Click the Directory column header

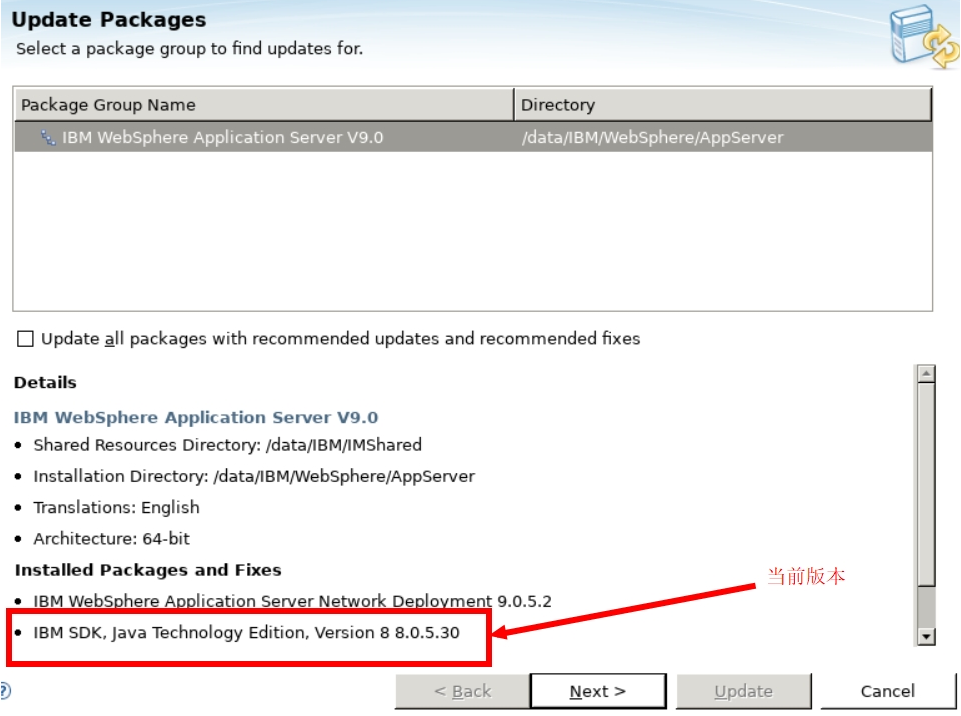(723, 105)
